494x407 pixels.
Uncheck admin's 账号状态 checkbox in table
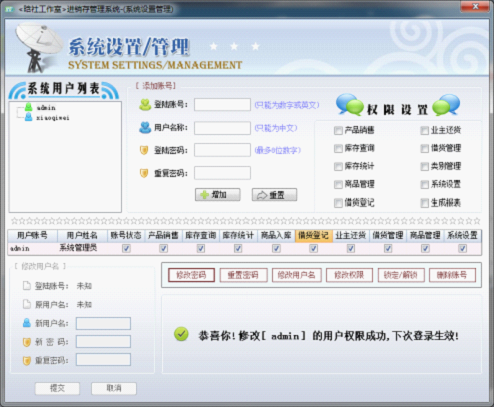tap(126, 248)
